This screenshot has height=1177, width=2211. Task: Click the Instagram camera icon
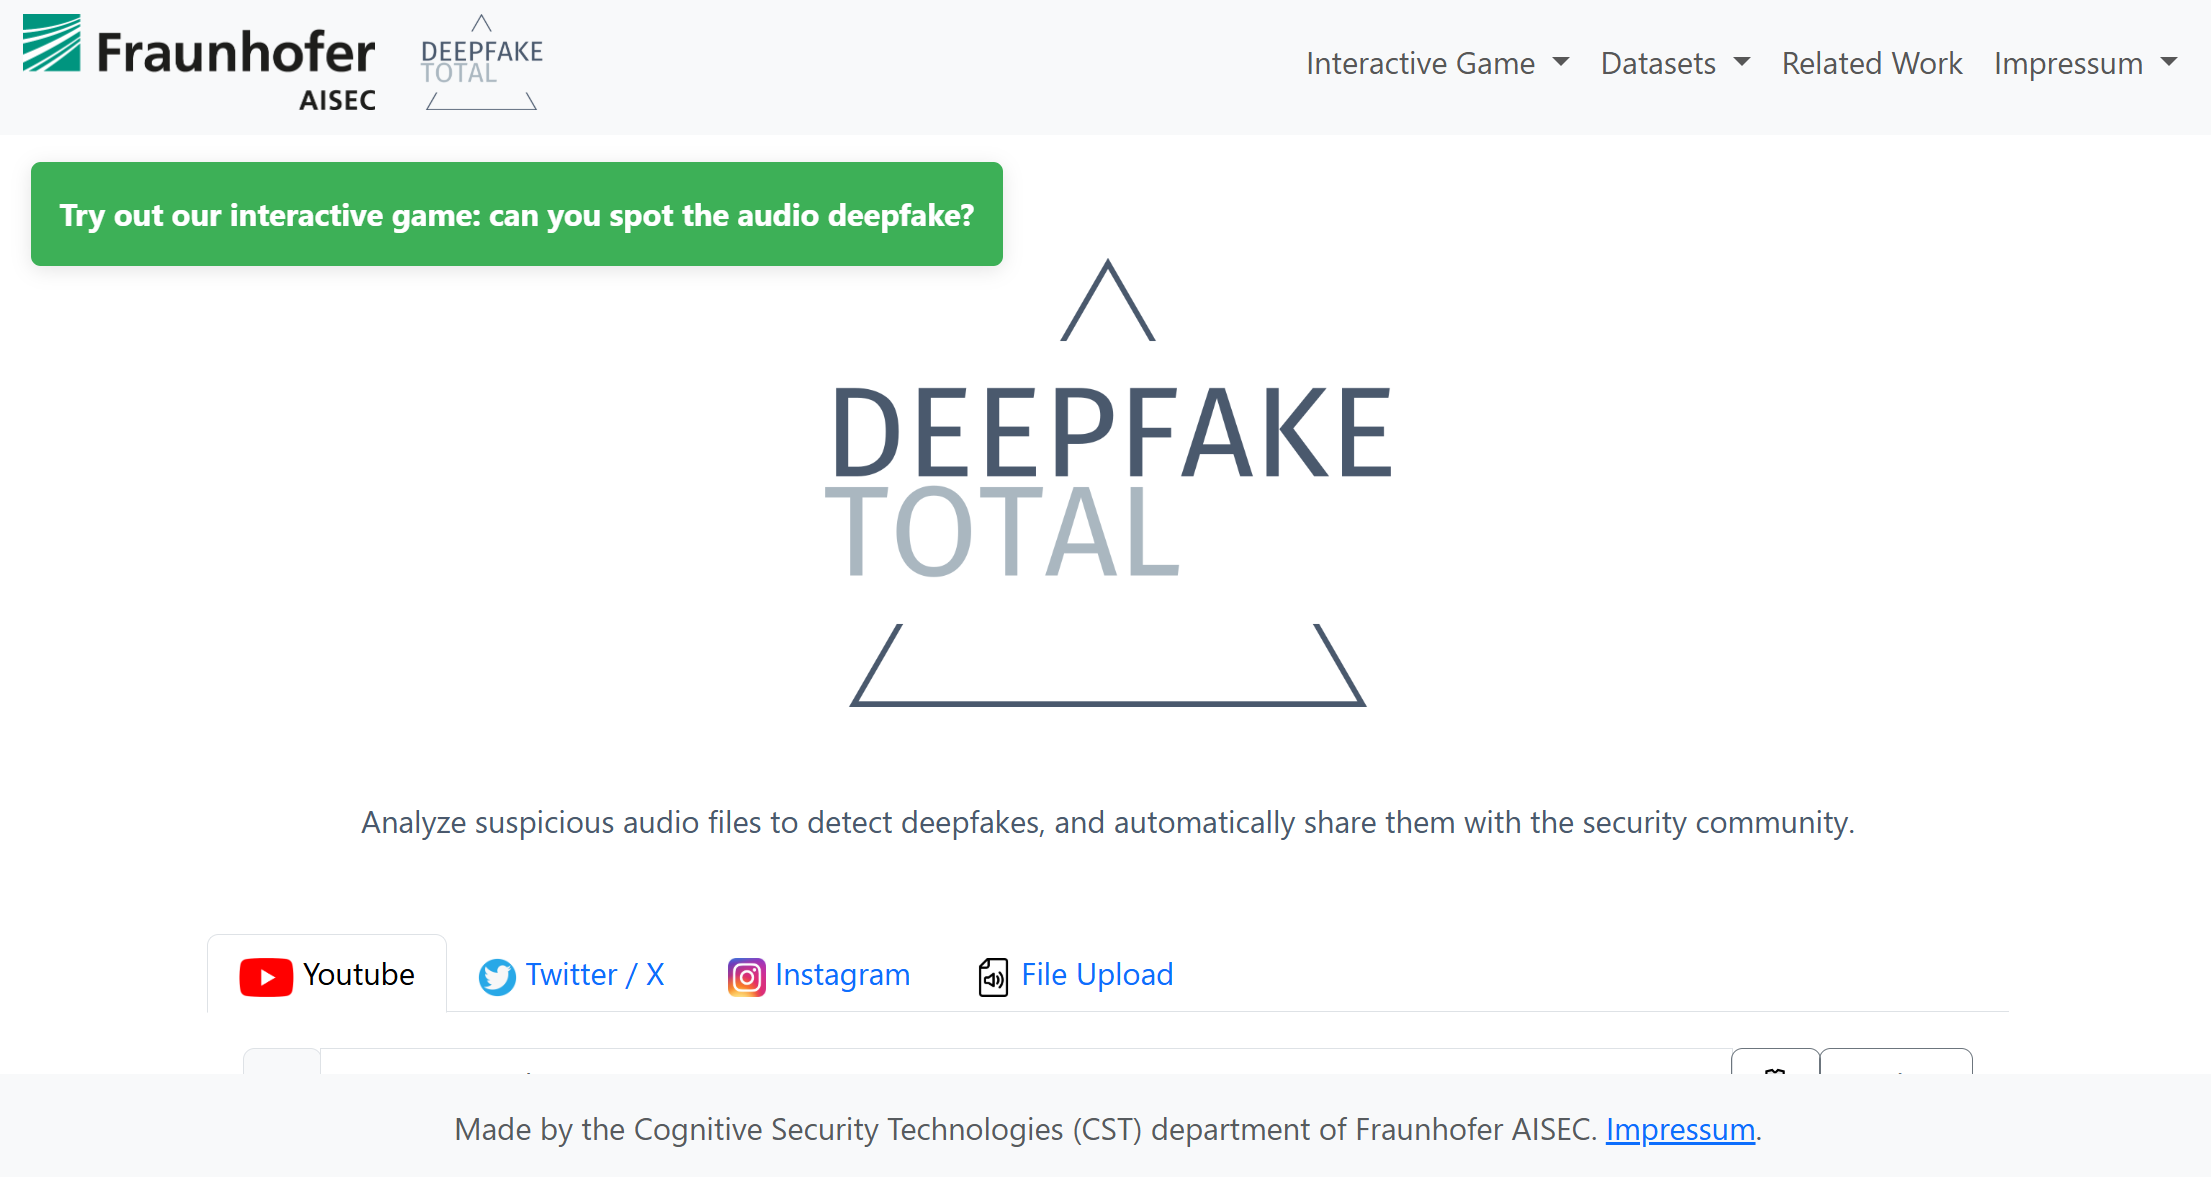(746, 976)
